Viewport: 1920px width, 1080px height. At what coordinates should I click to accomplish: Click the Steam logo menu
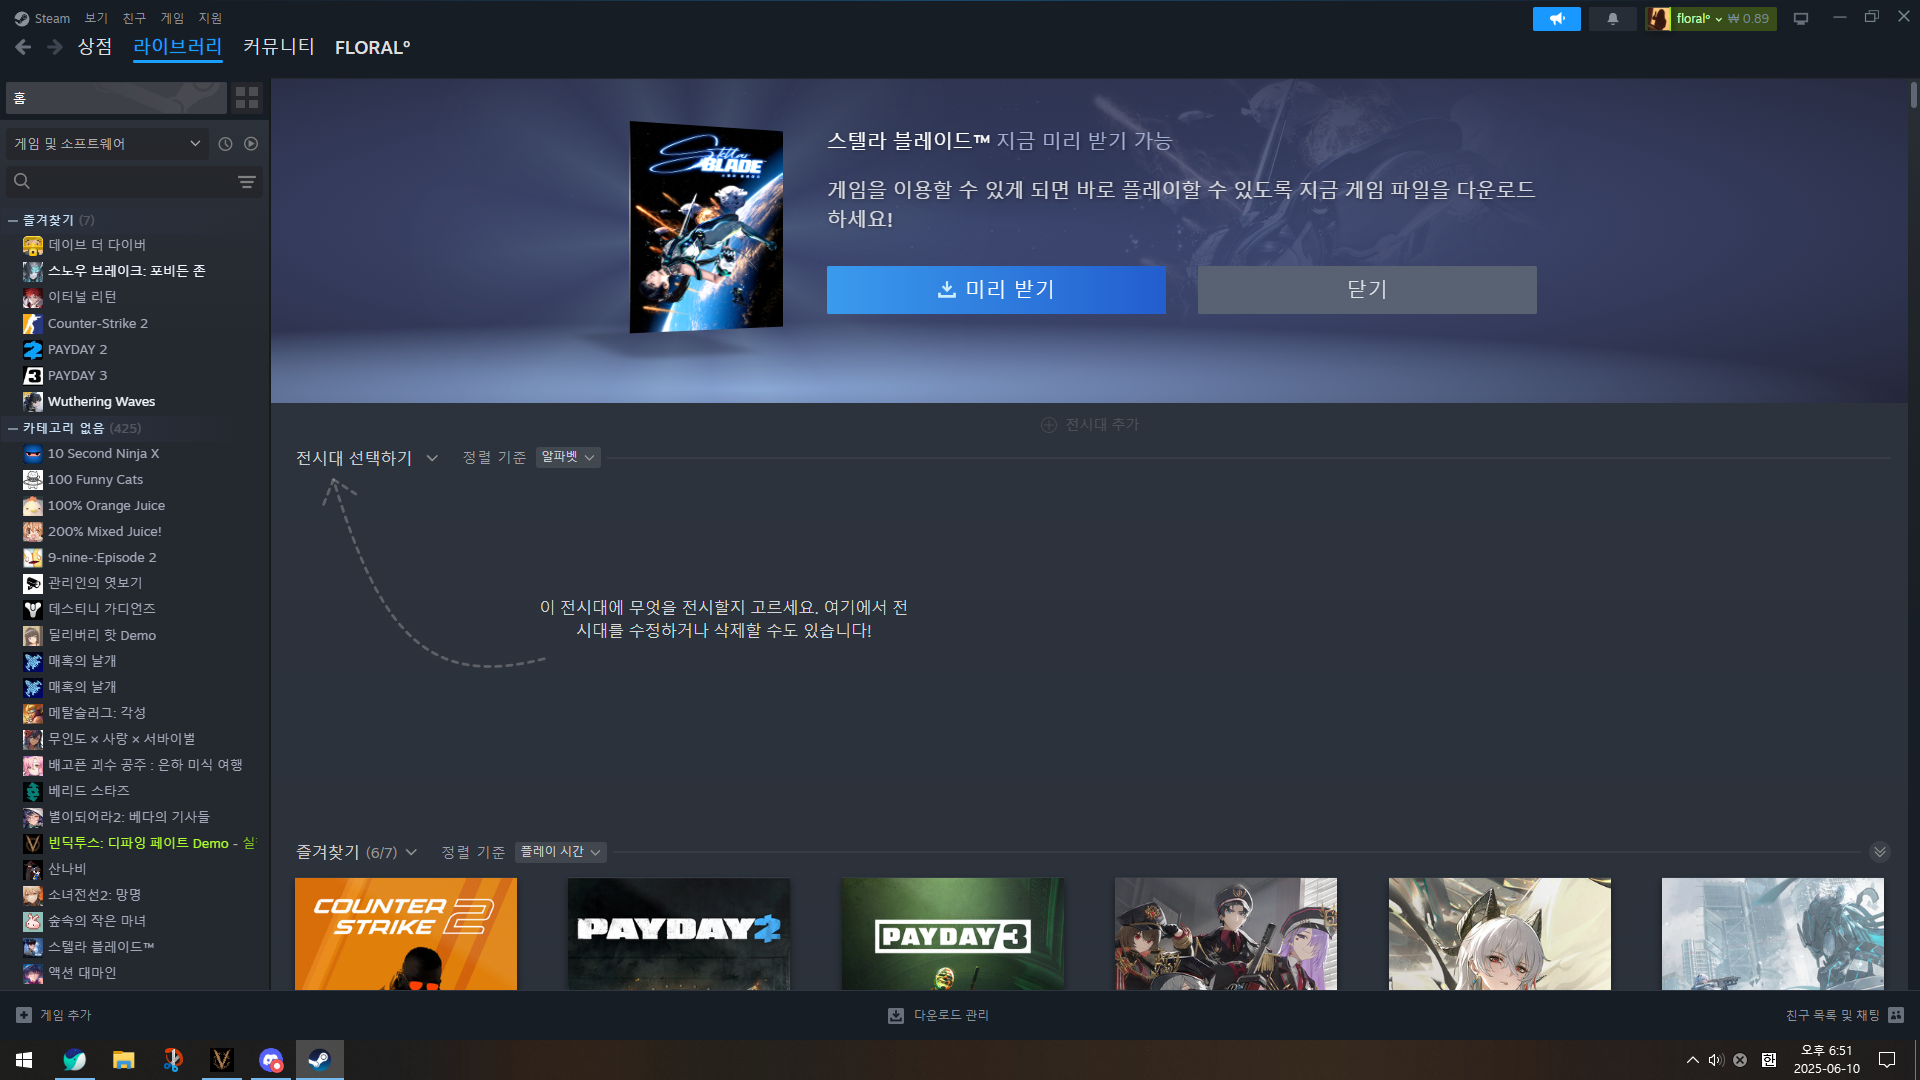pos(22,19)
